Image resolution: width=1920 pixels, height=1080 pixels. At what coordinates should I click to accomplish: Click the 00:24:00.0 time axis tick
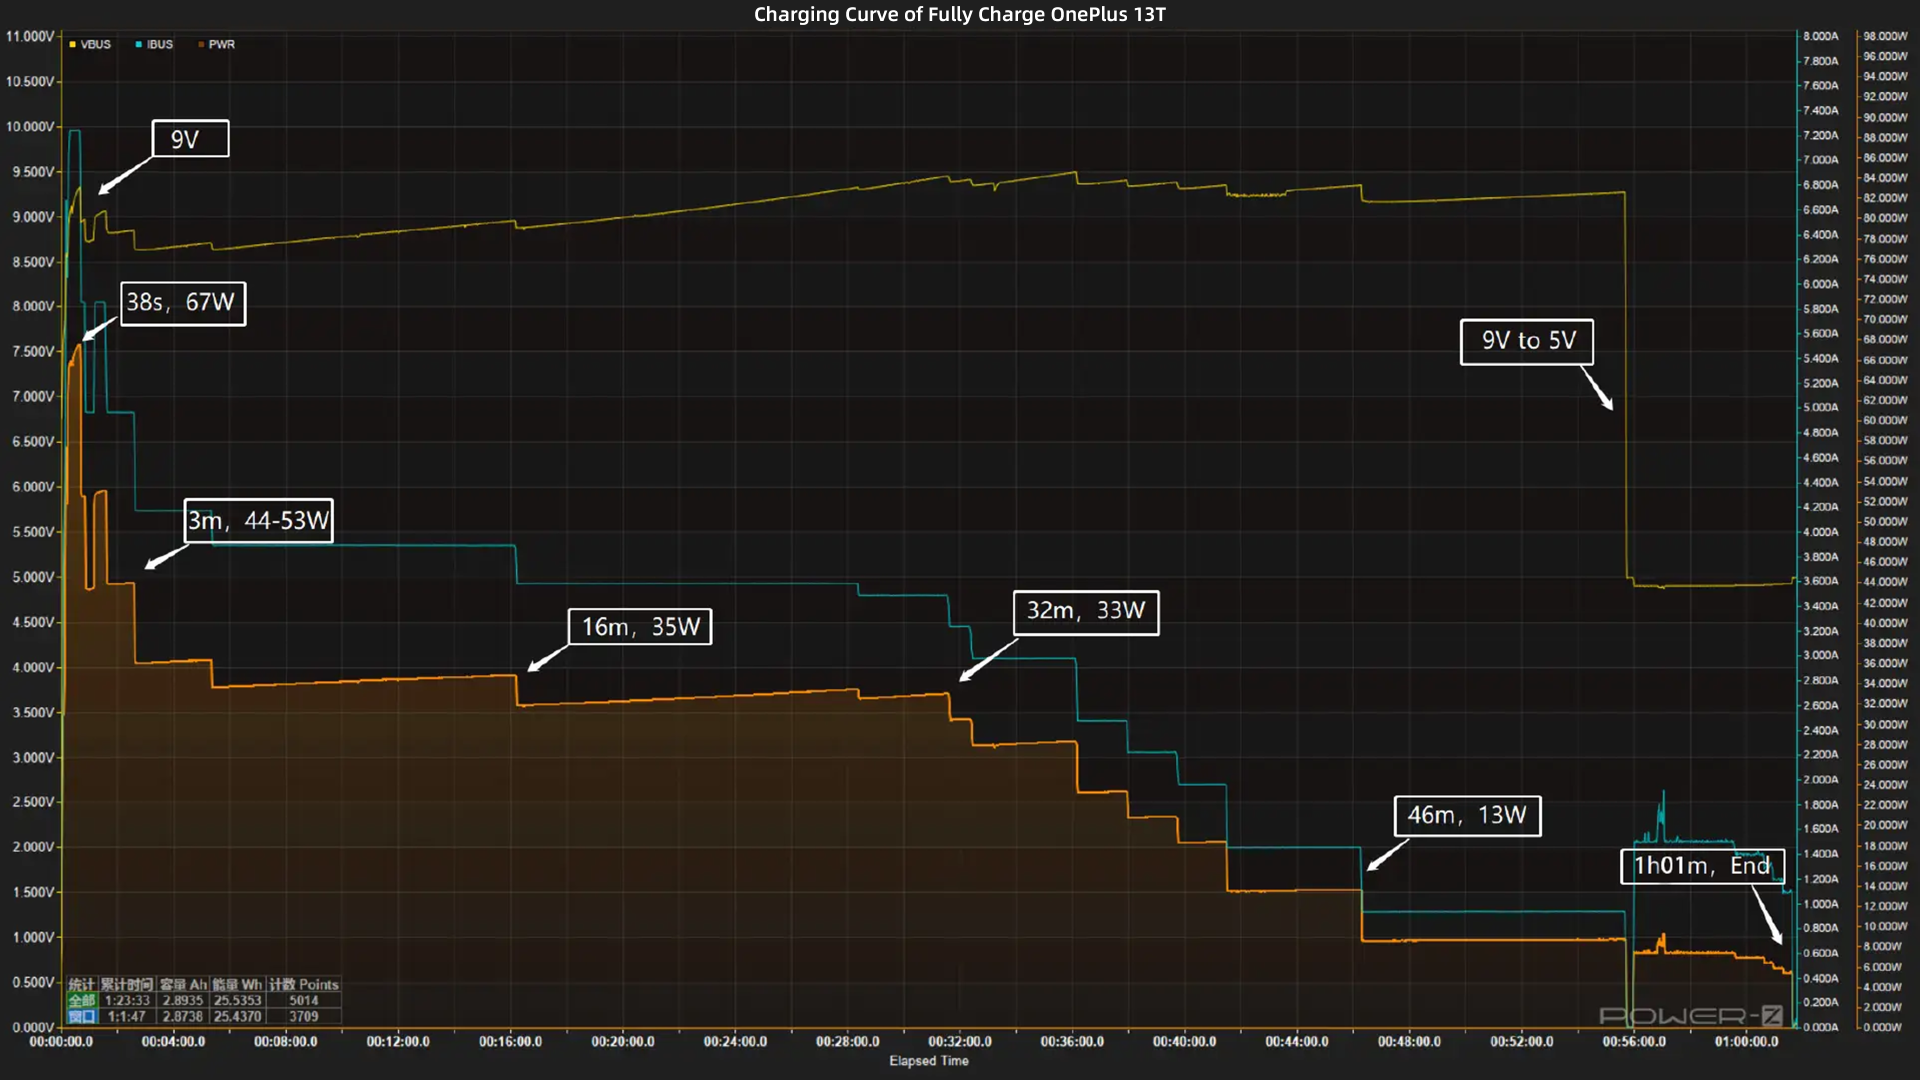735,1042
